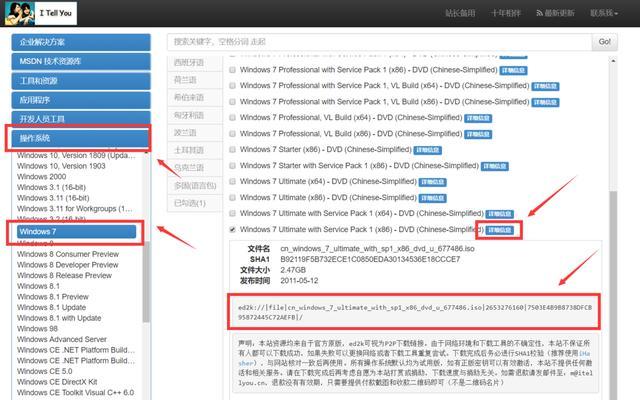Open 详细信息 for Windows 7 Ultimate (x64)
Image resolution: width=640 pixels, height=400 pixels.
pos(432,182)
